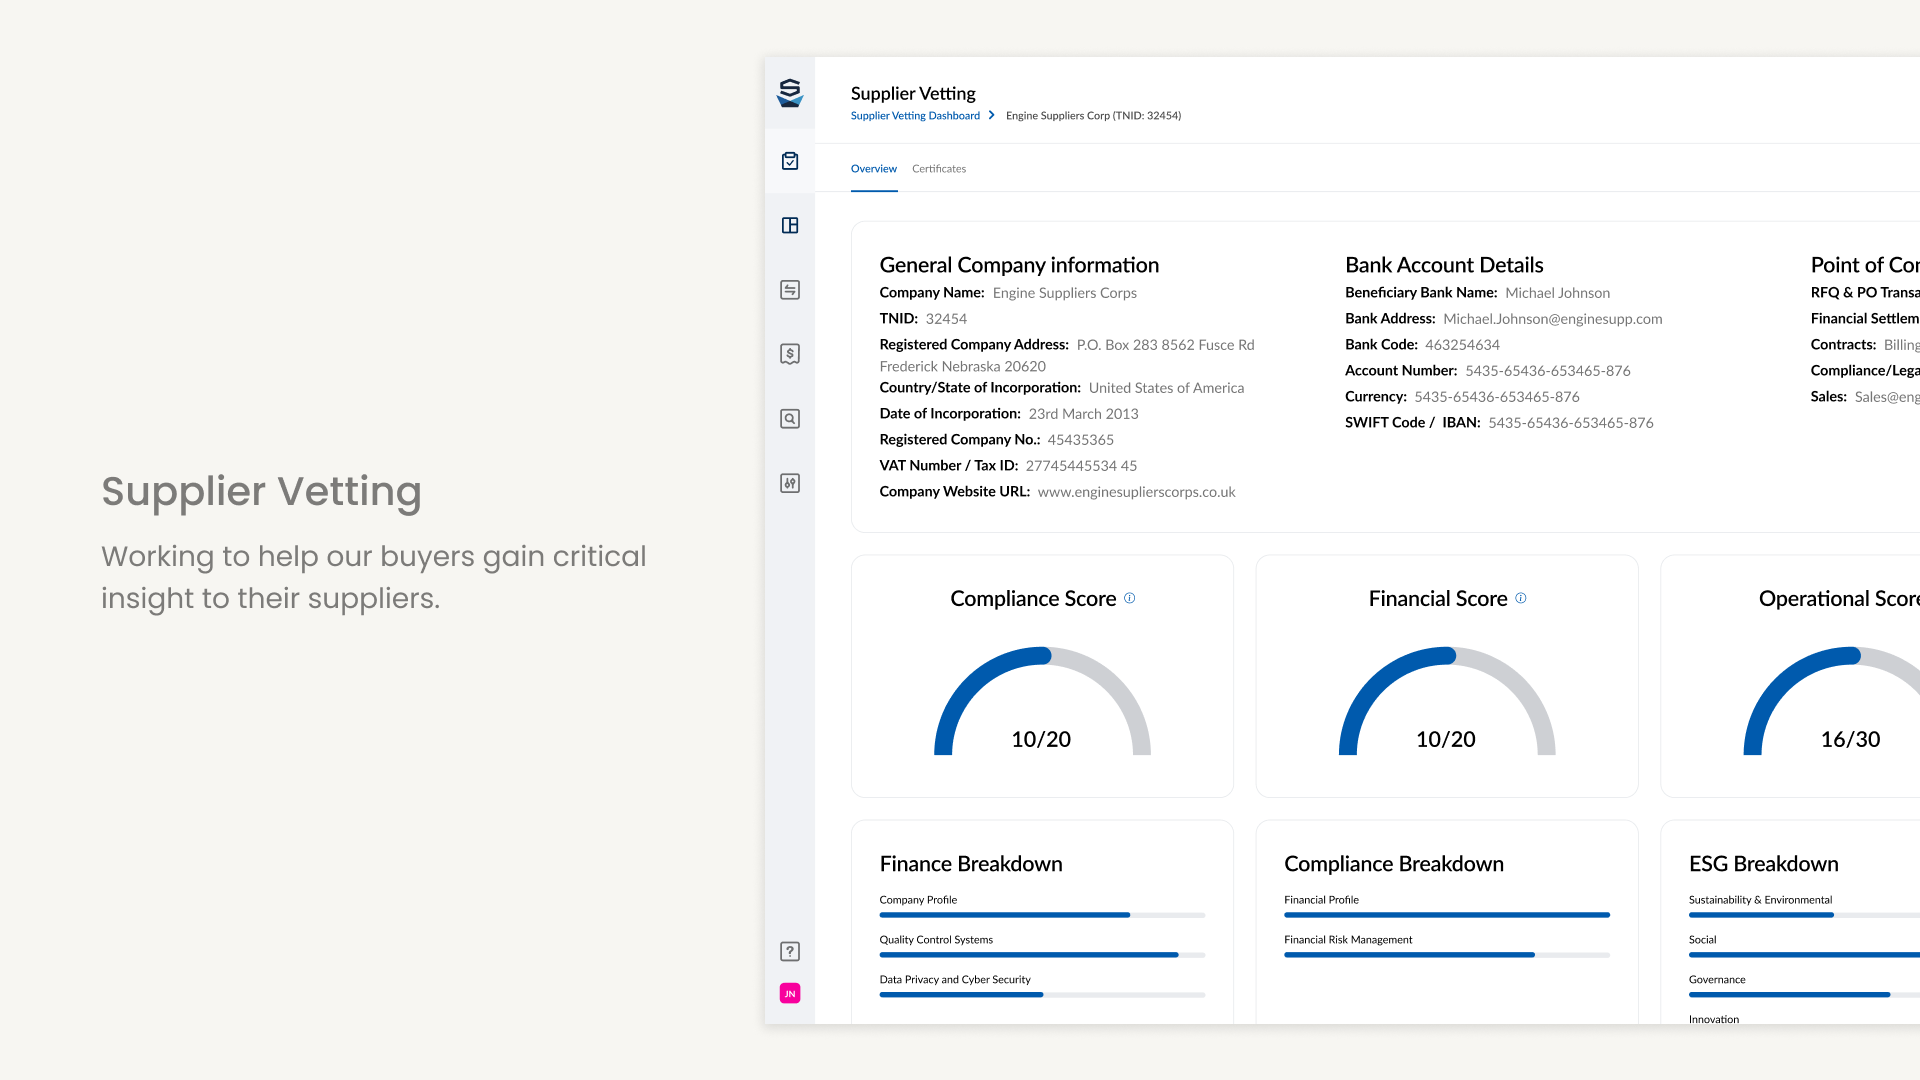Open the clipboard checkmark sidebar icon
Screen dimensions: 1920x1080
click(790, 161)
